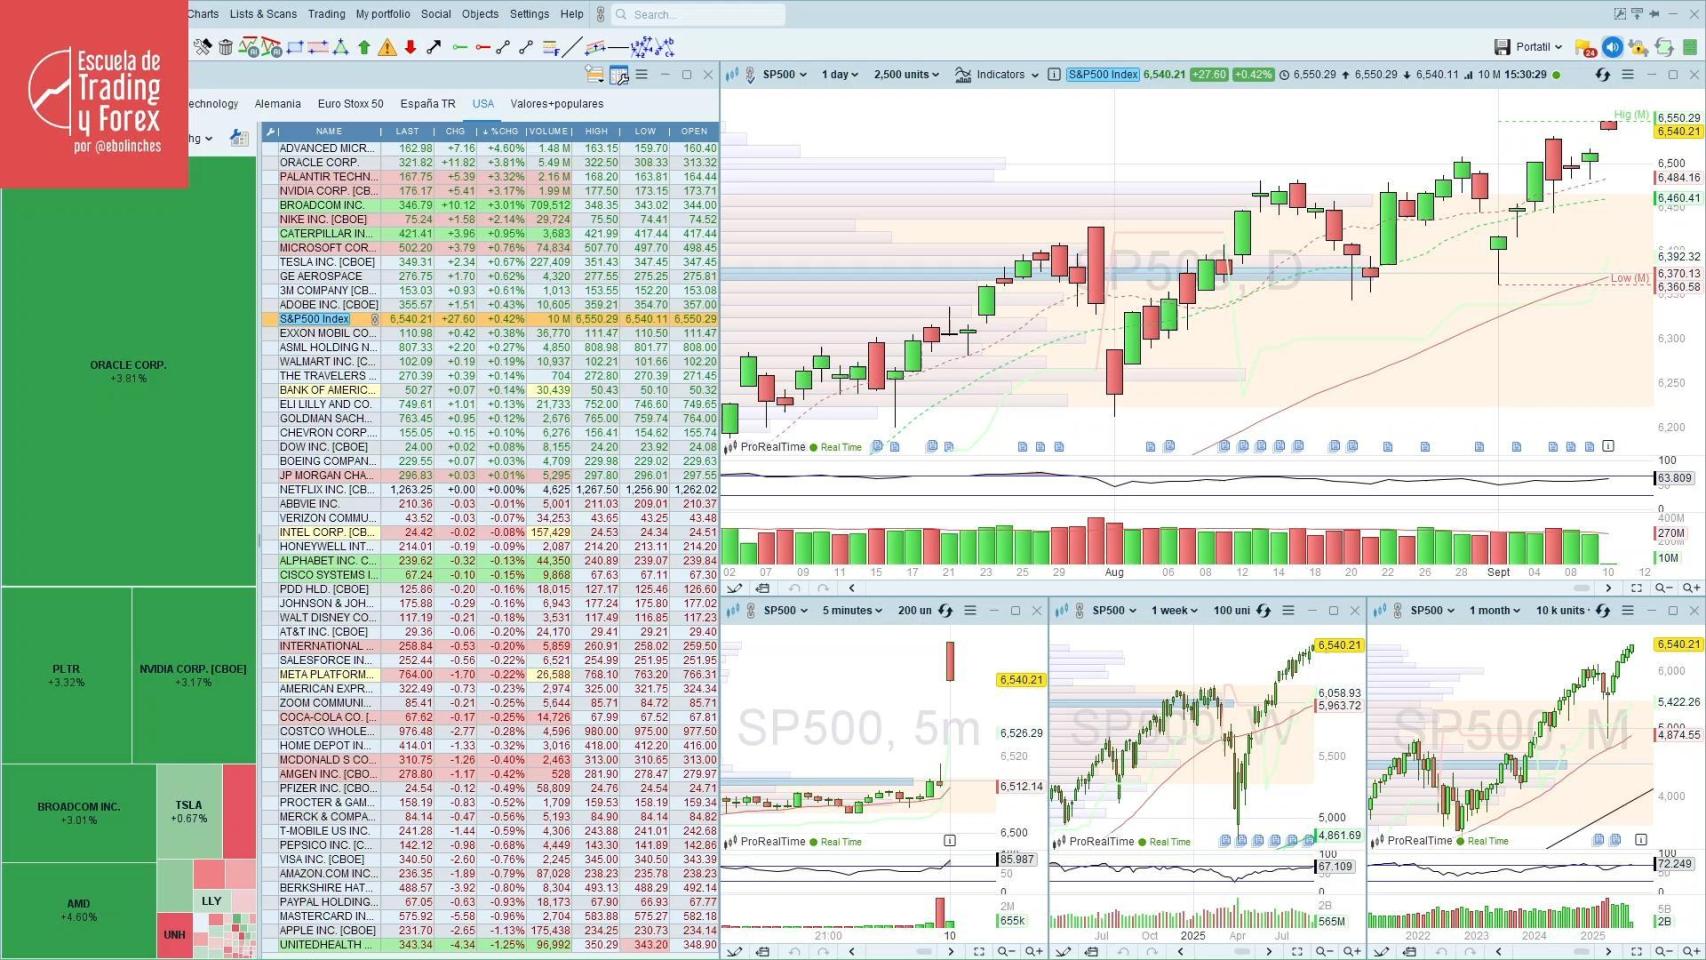Open the Trading menu
This screenshot has height=960, width=1706.
(x=326, y=14)
